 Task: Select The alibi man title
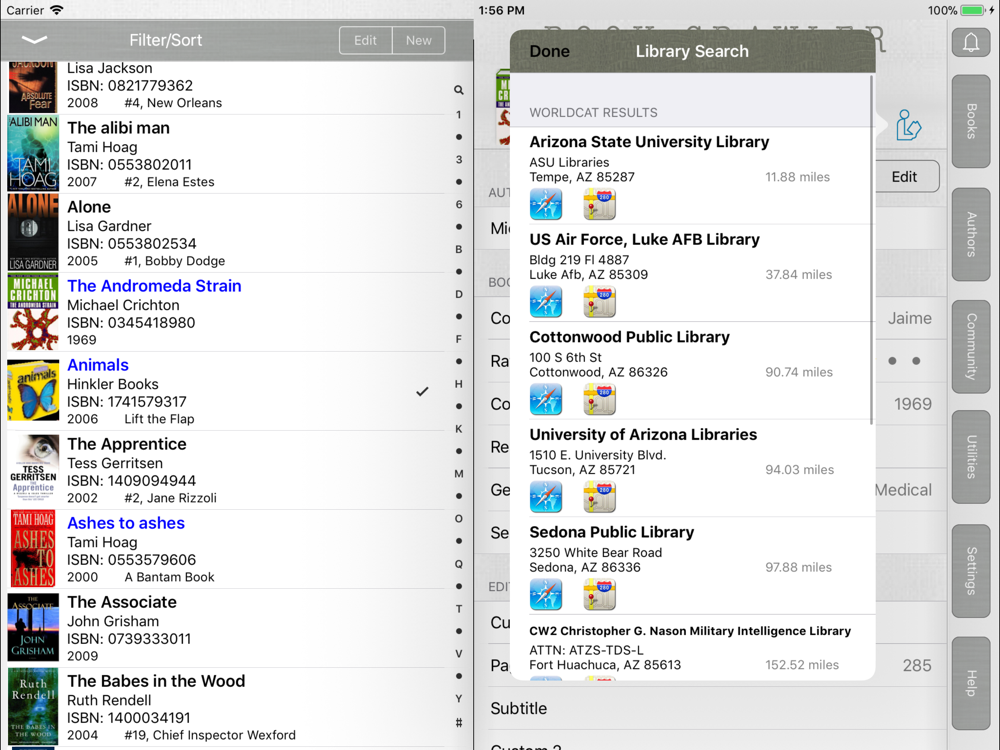pyautogui.click(x=119, y=128)
